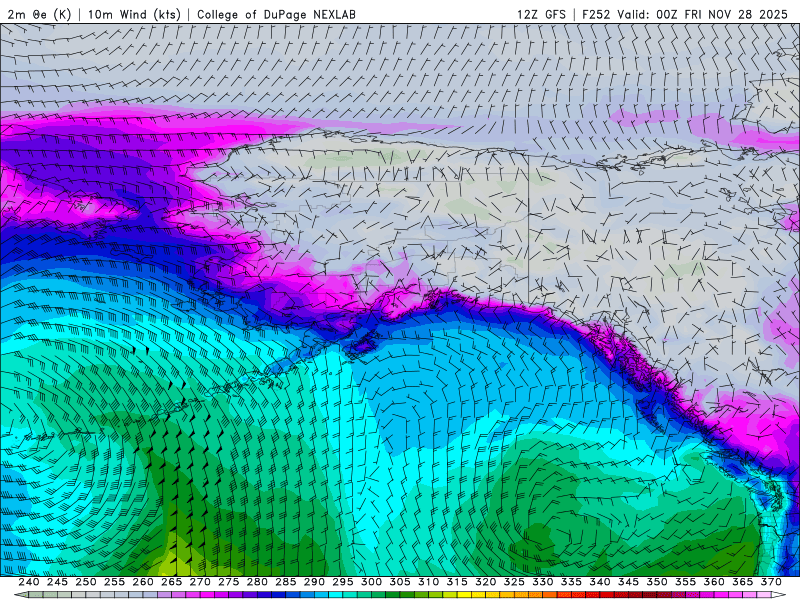
Task: Click the 250 color scale label
Action: click(x=86, y=582)
